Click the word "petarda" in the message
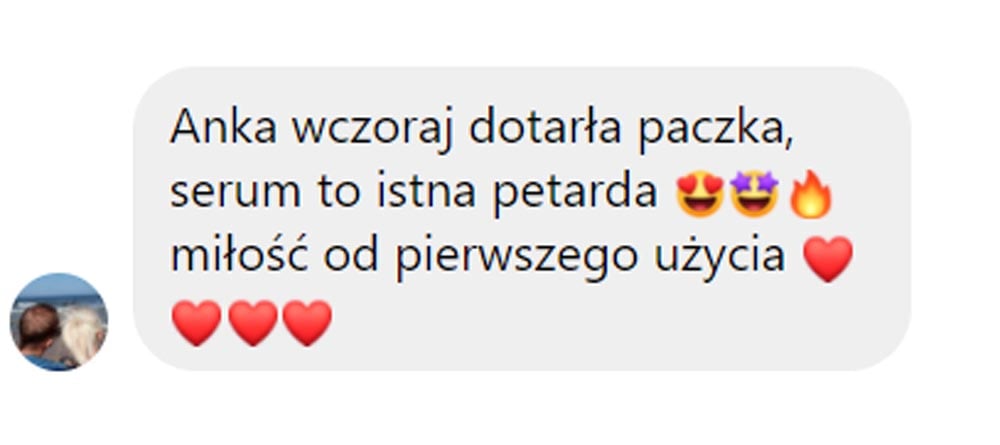The height and width of the screenshot is (445, 1000). coord(575,194)
